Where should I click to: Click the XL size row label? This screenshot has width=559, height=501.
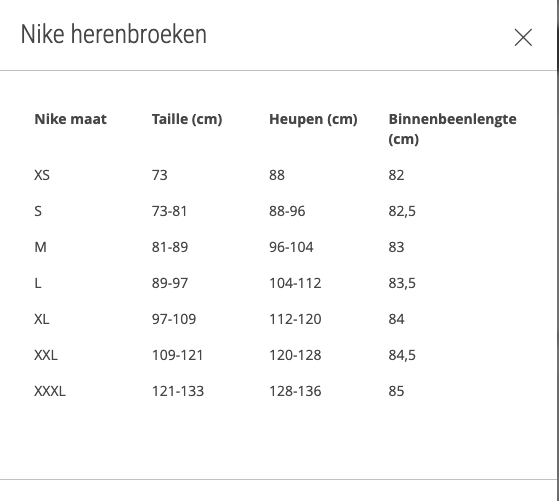click(x=42, y=319)
